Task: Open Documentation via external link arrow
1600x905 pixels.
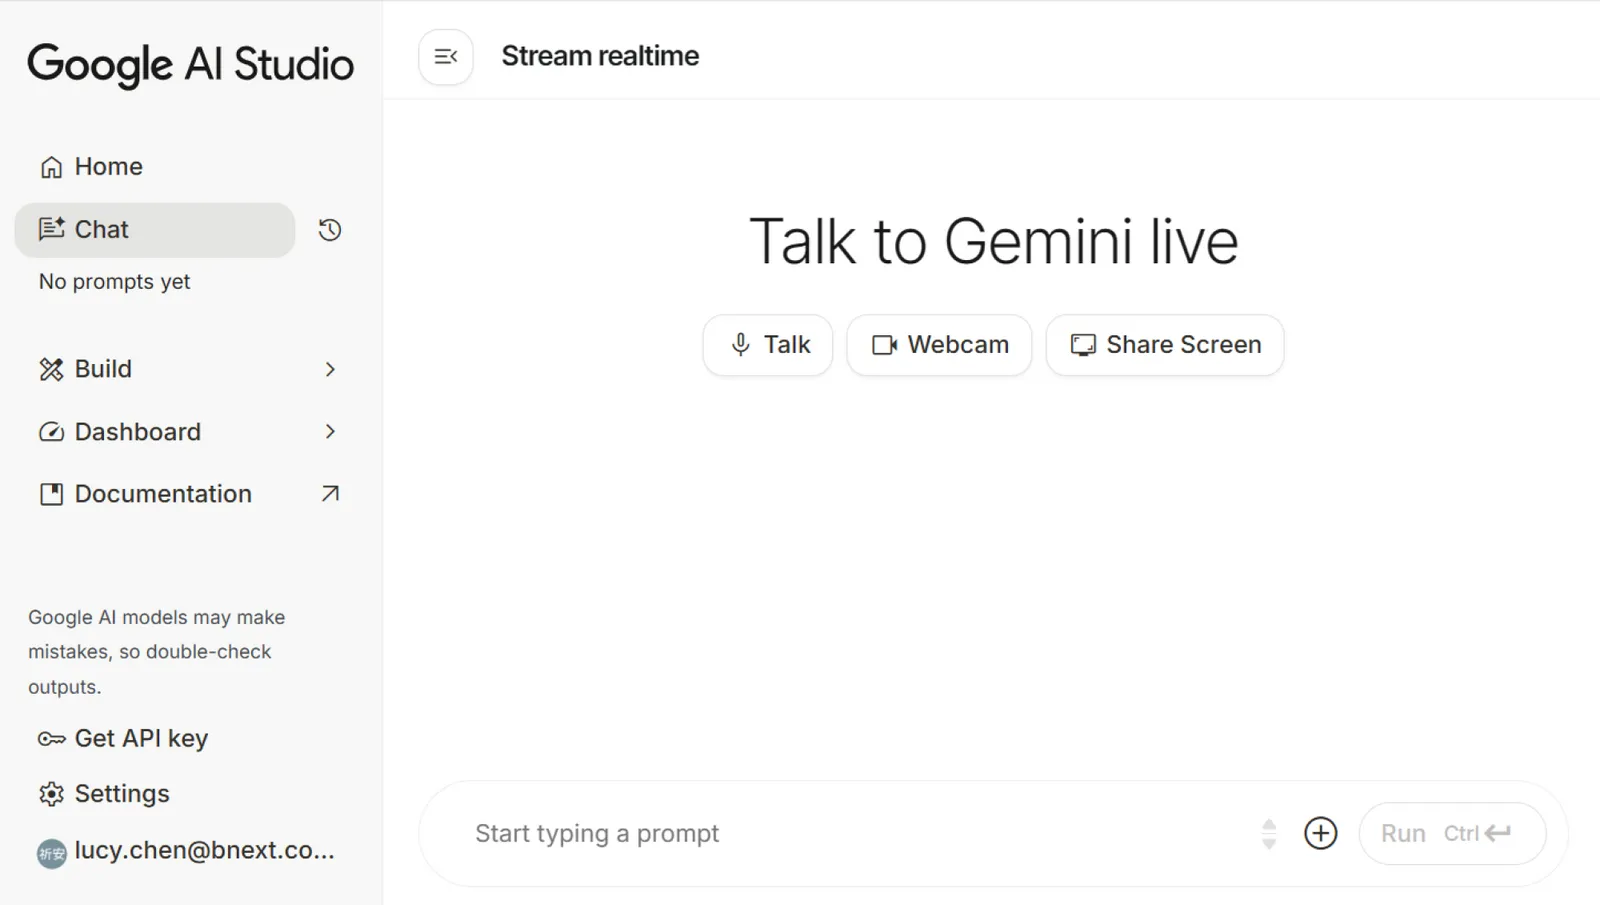Action: [328, 493]
